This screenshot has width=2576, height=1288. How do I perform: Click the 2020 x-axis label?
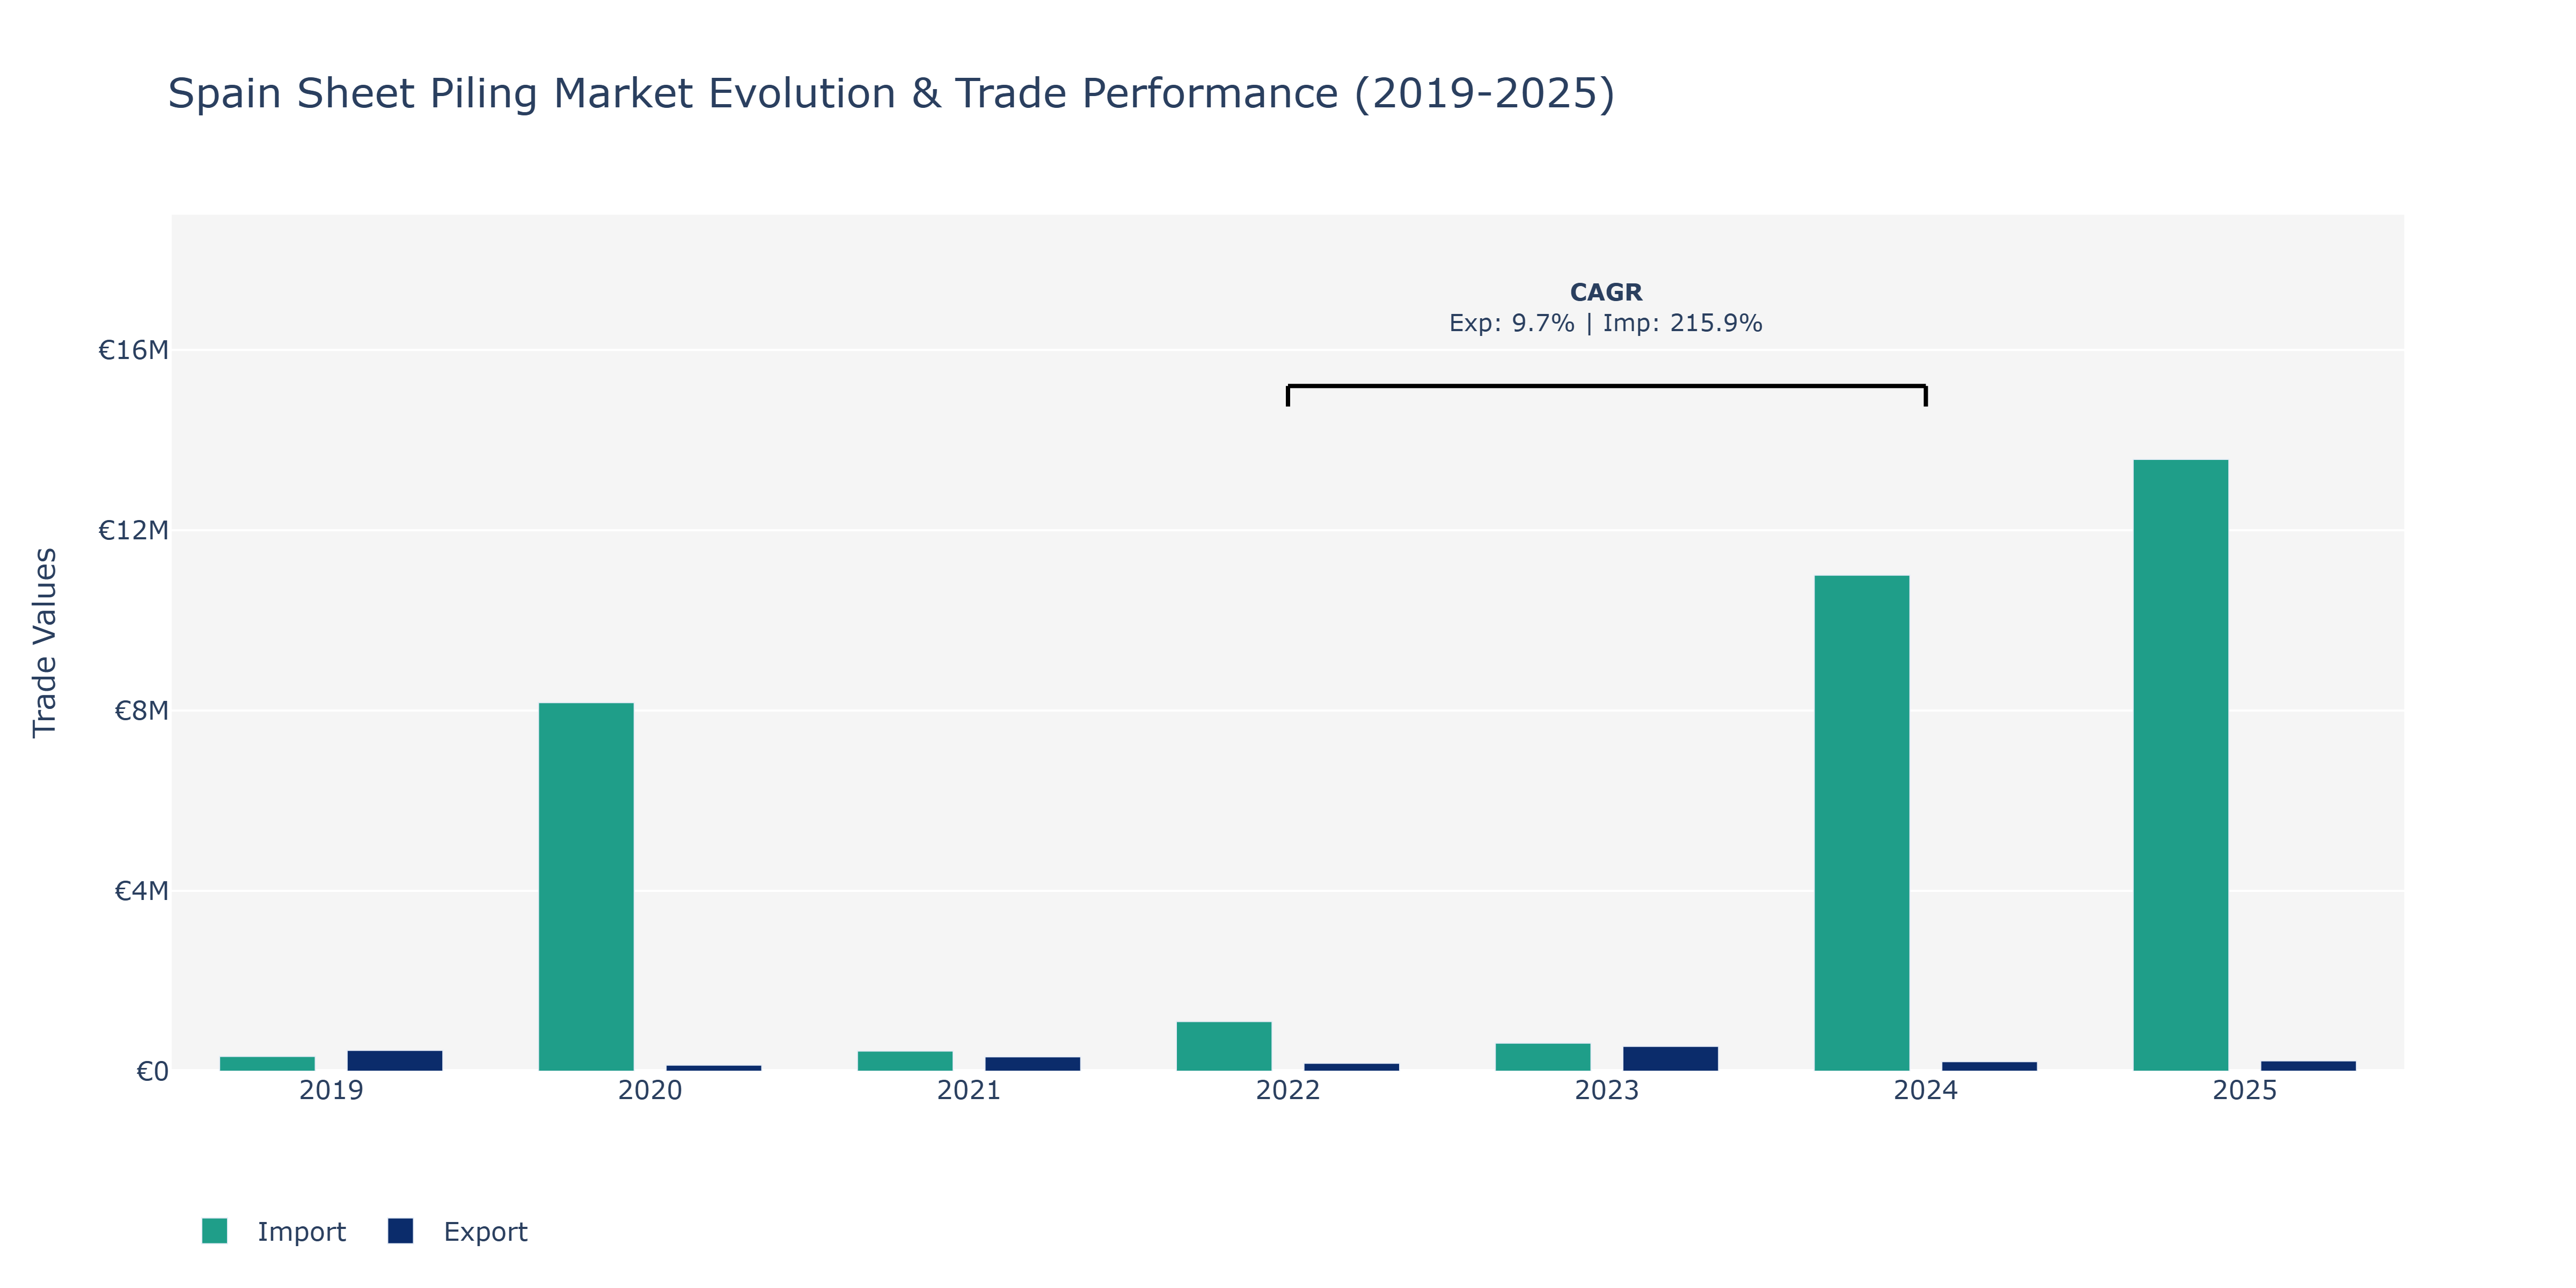point(650,1090)
